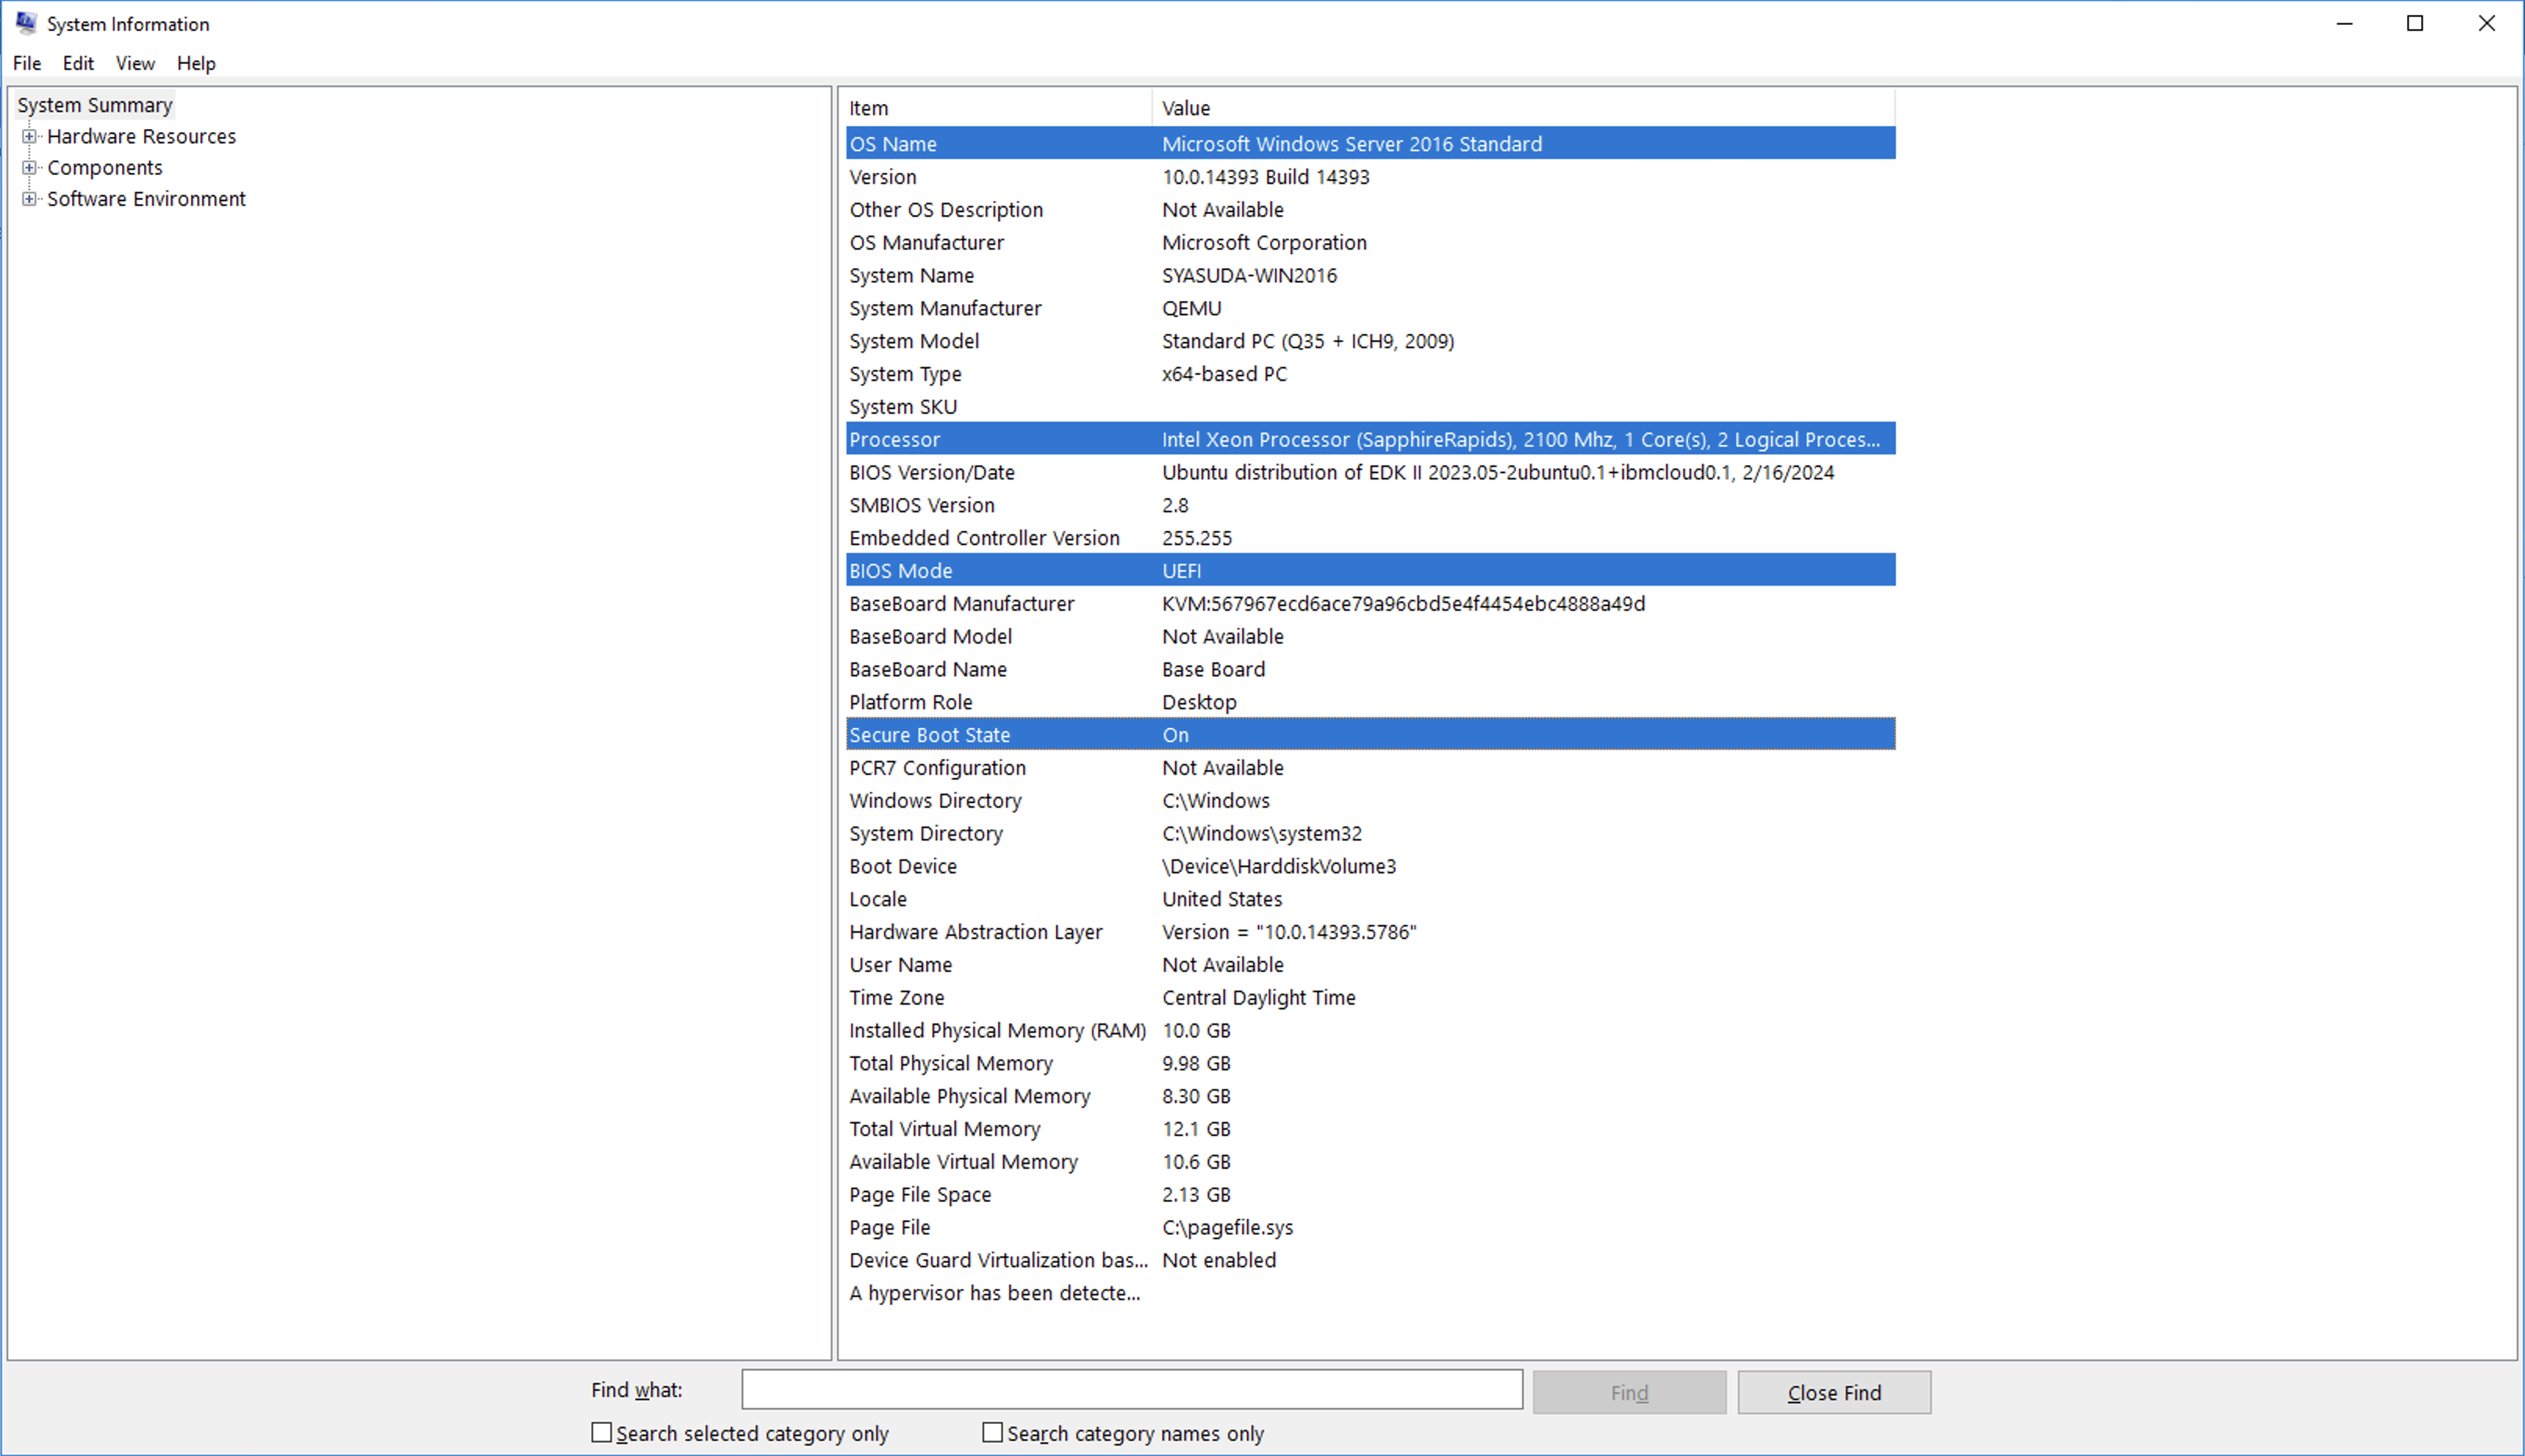The height and width of the screenshot is (1456, 2525).
Task: Open the View menu
Action: [x=135, y=63]
